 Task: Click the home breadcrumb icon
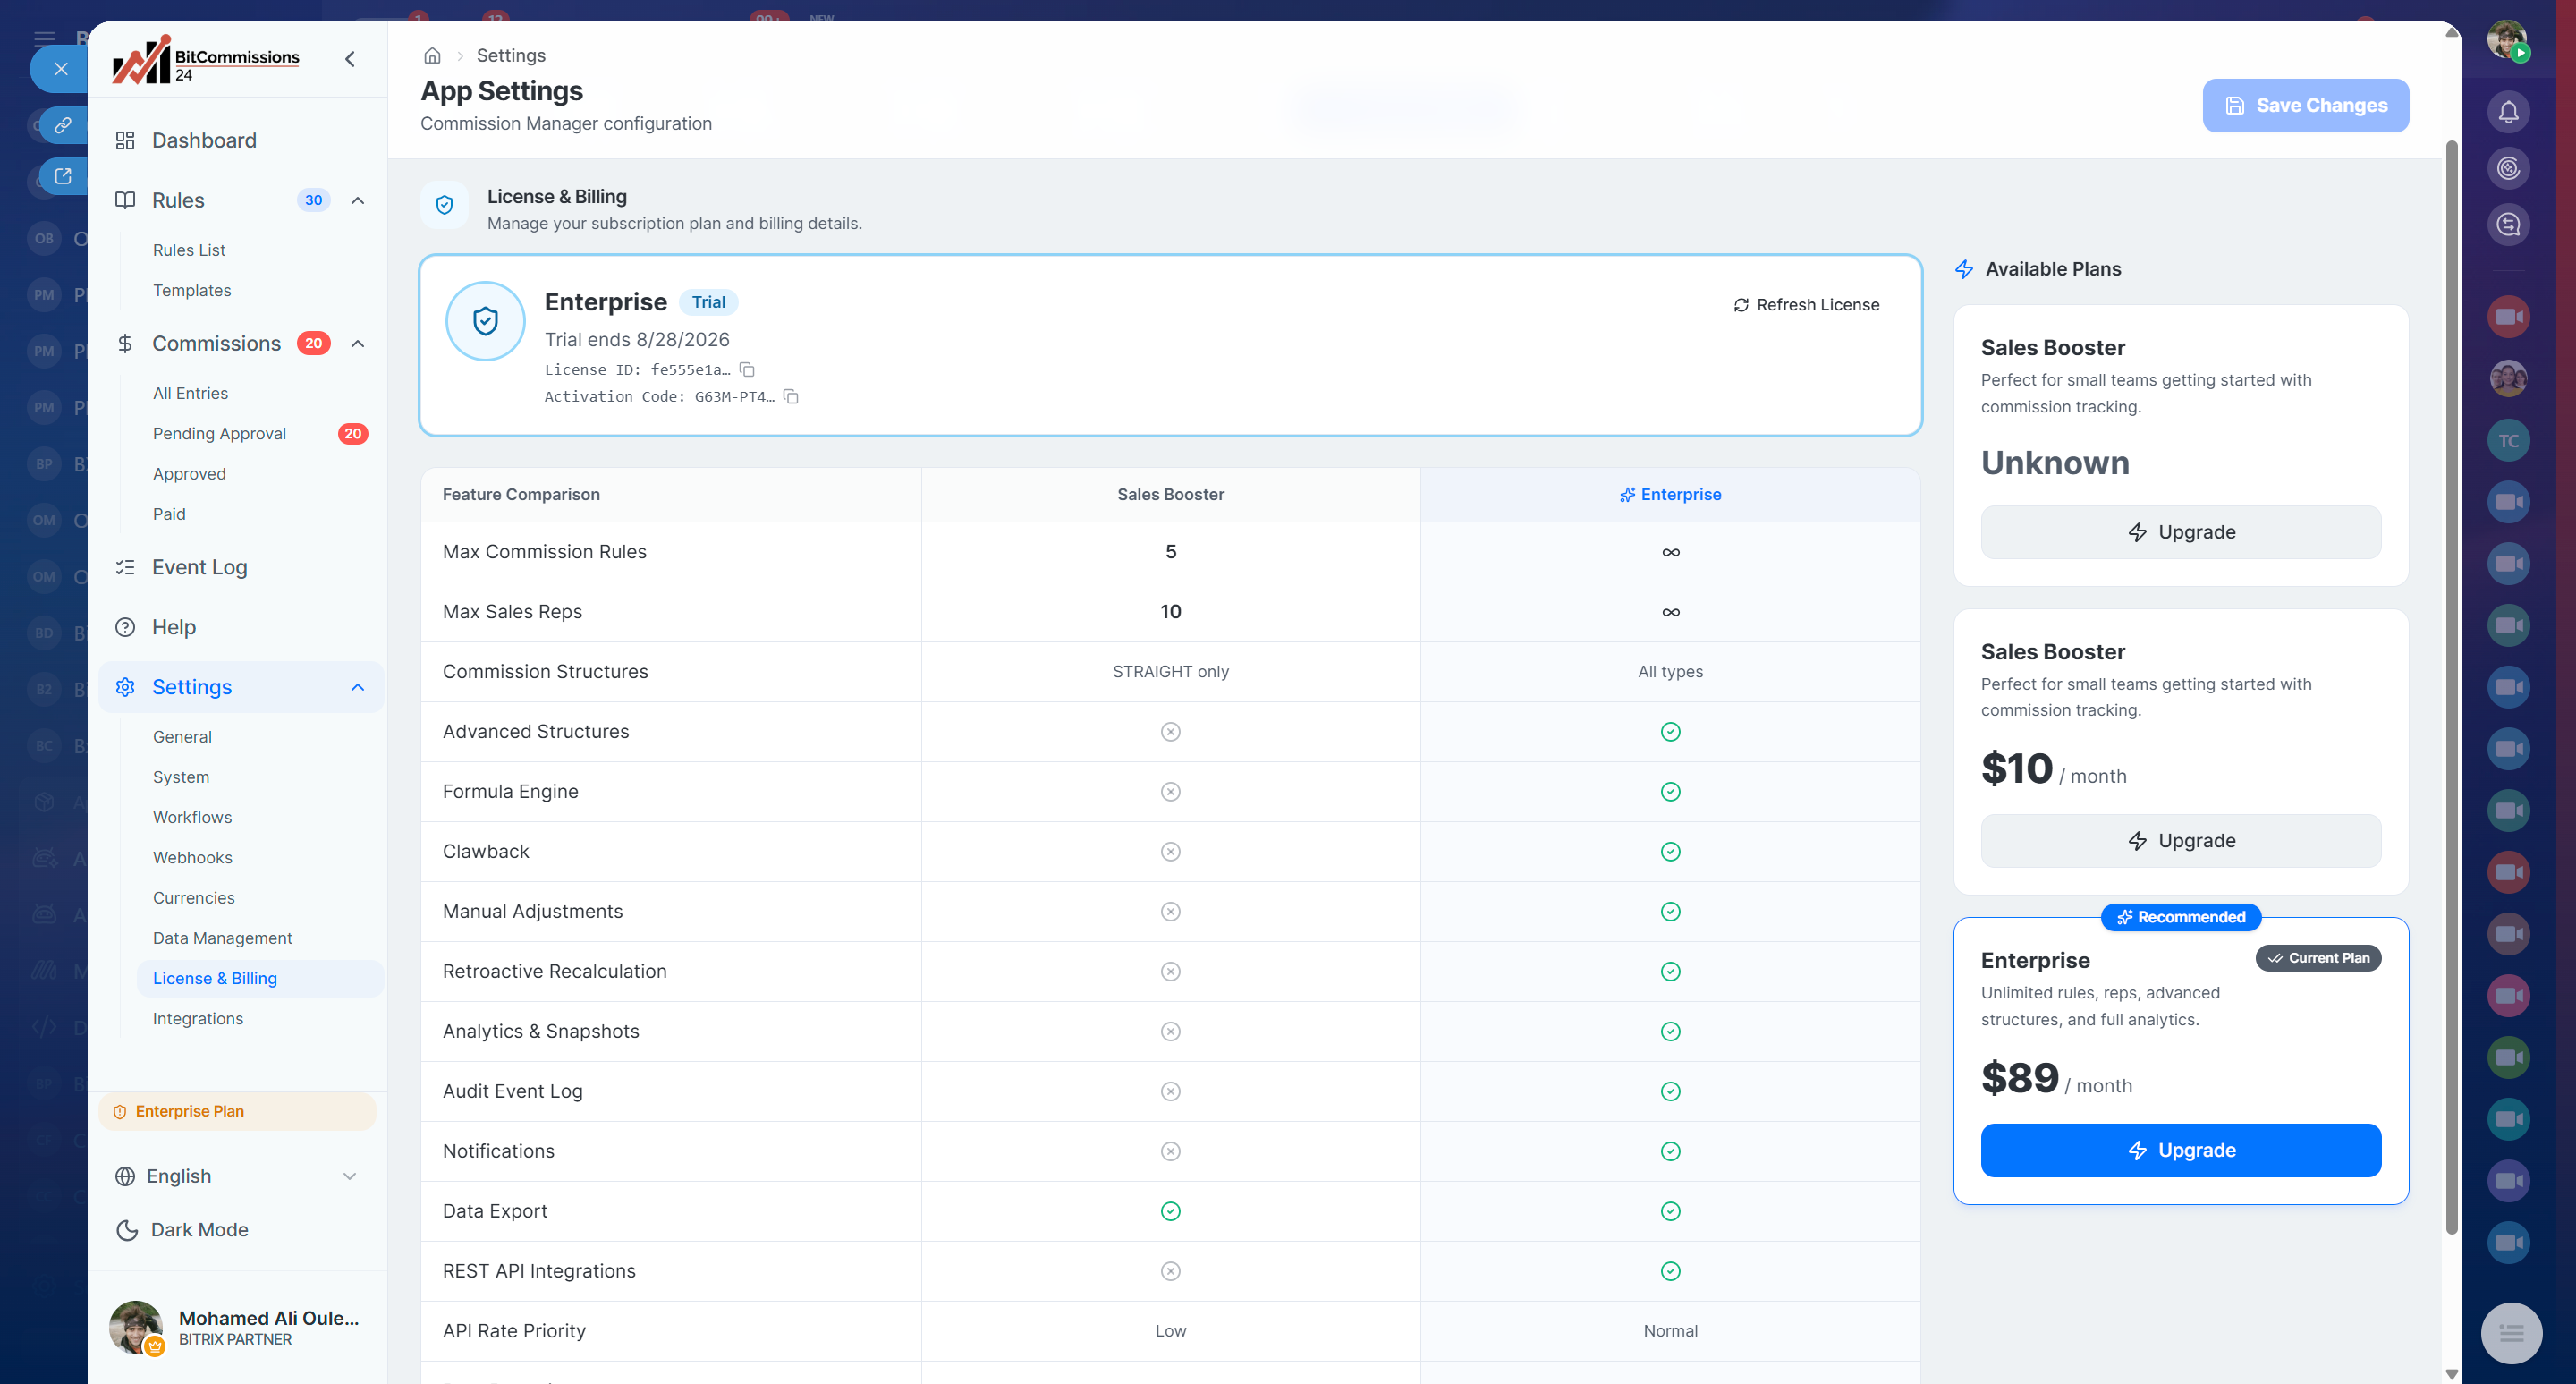coord(432,55)
